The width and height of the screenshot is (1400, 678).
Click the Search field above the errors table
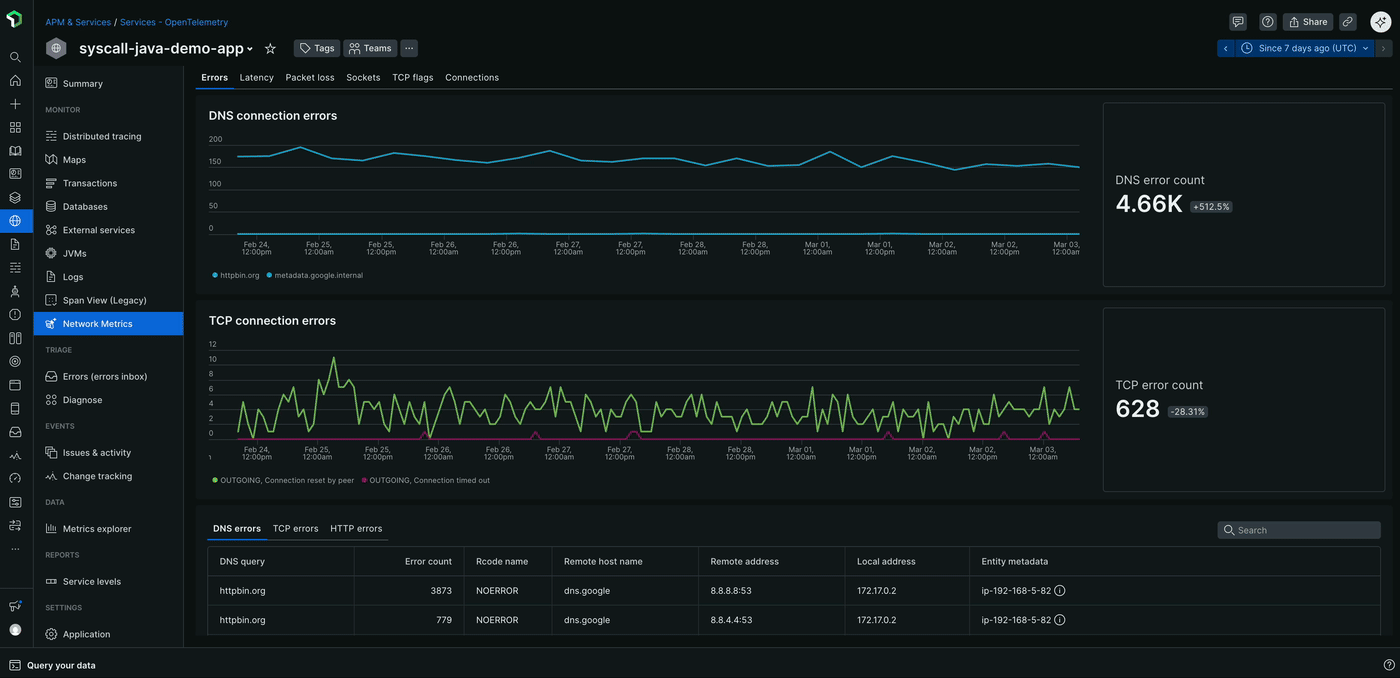click(x=1298, y=529)
